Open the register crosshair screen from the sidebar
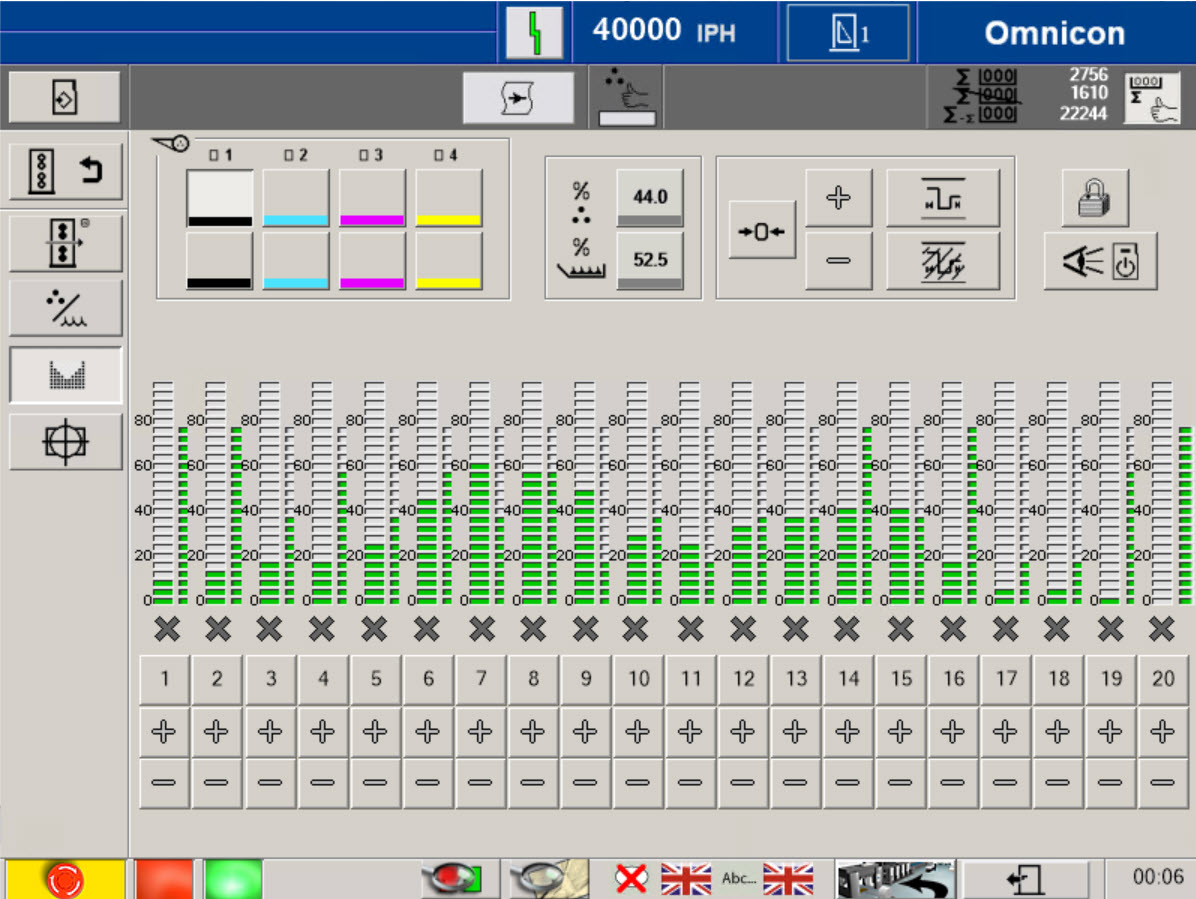1196x899 pixels. tap(65, 442)
